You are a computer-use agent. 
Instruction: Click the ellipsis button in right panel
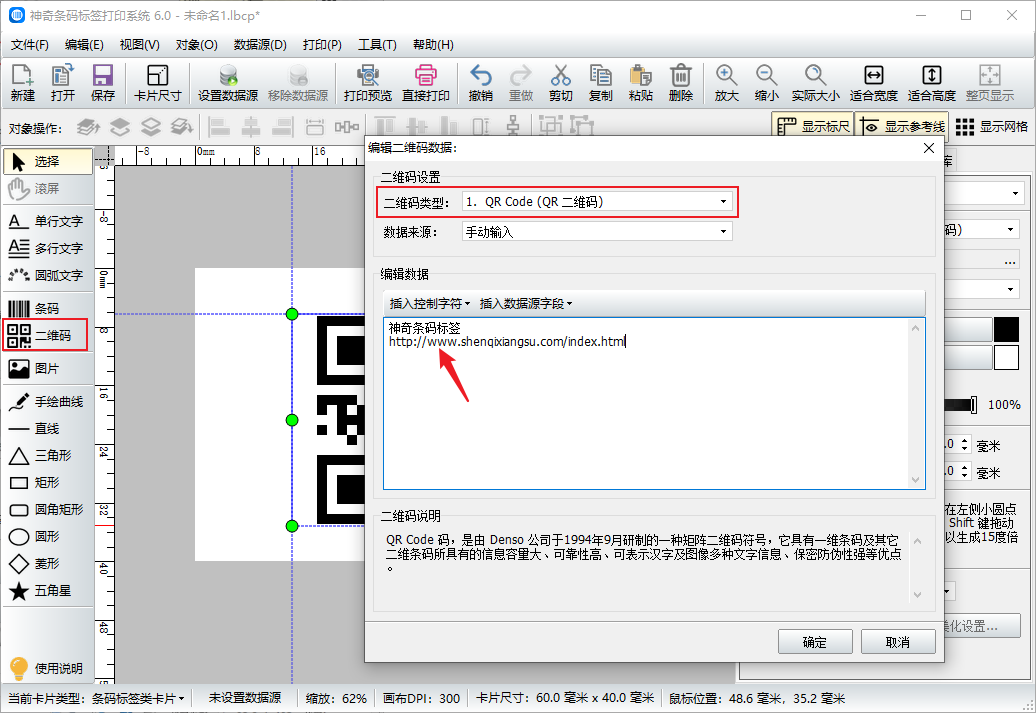(x=1010, y=262)
